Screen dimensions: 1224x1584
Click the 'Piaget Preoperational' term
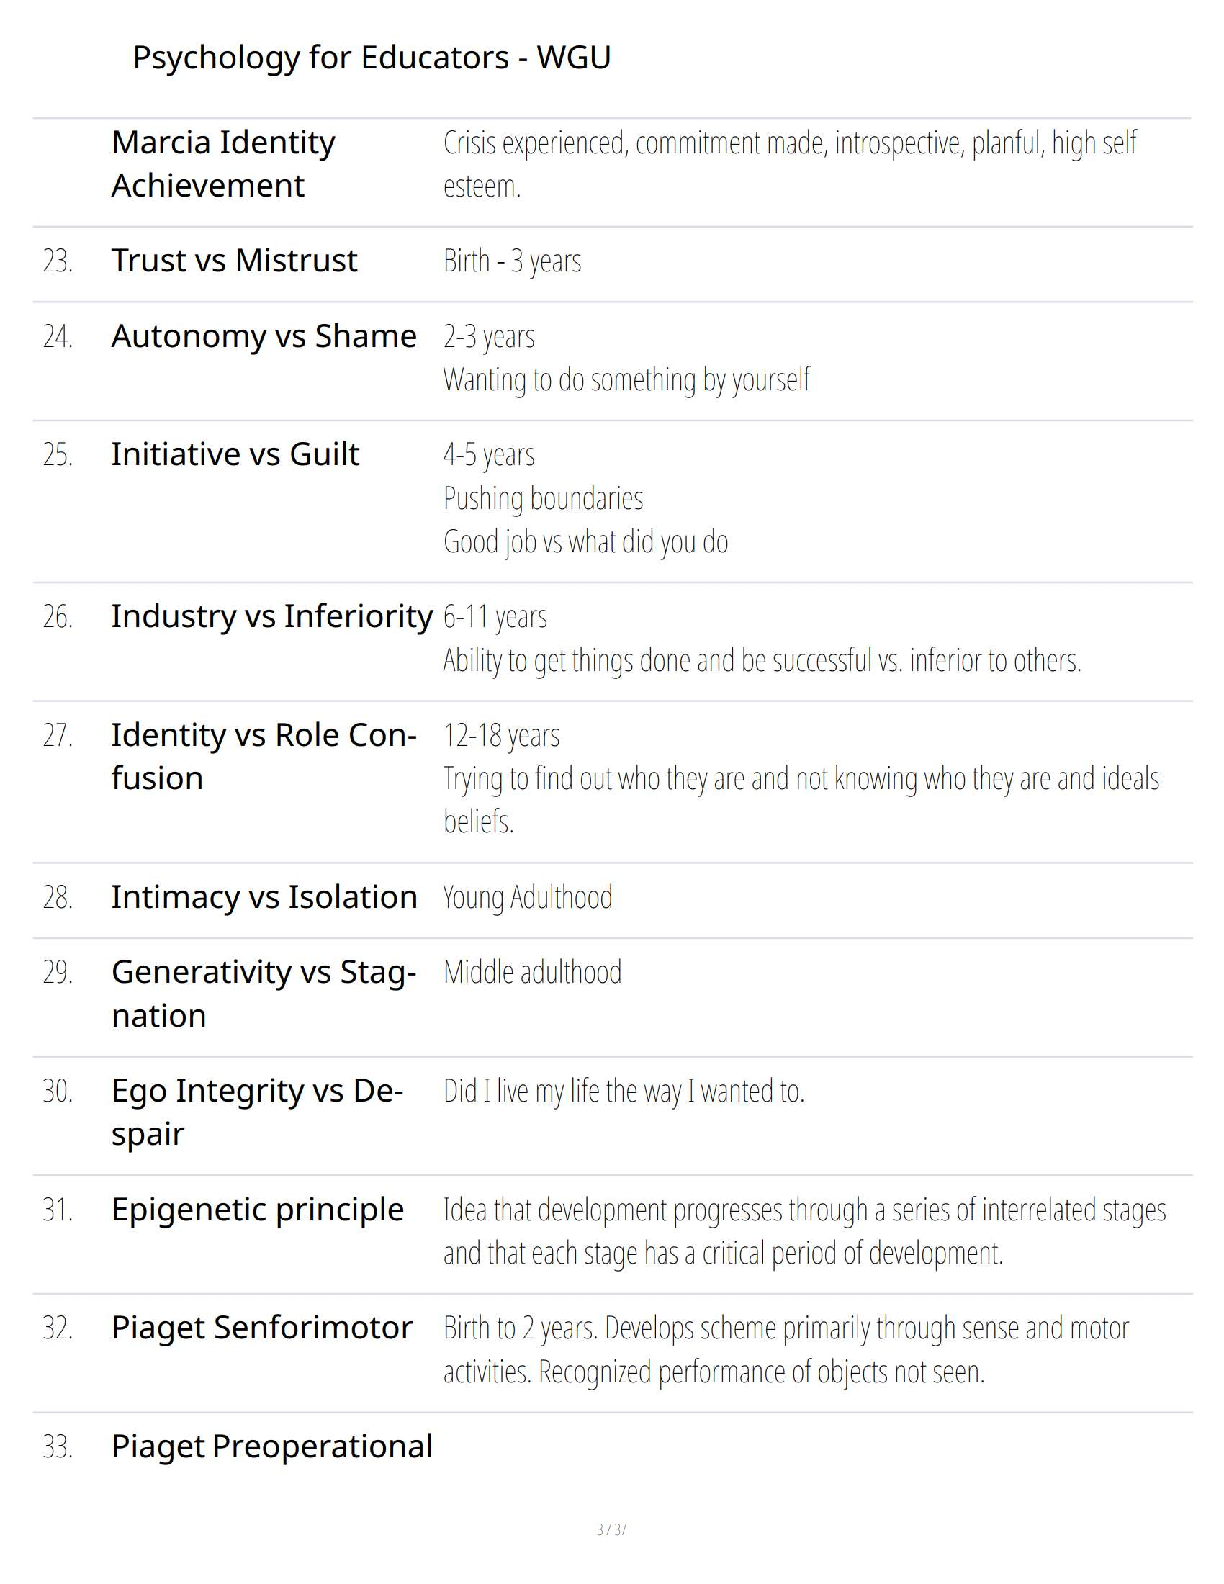tap(272, 1447)
